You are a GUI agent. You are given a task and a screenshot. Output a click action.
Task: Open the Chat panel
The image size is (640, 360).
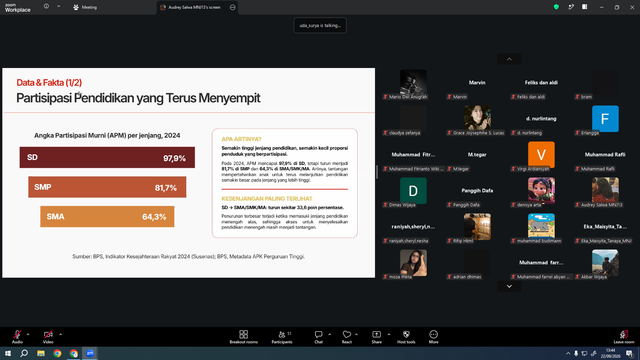click(x=318, y=337)
